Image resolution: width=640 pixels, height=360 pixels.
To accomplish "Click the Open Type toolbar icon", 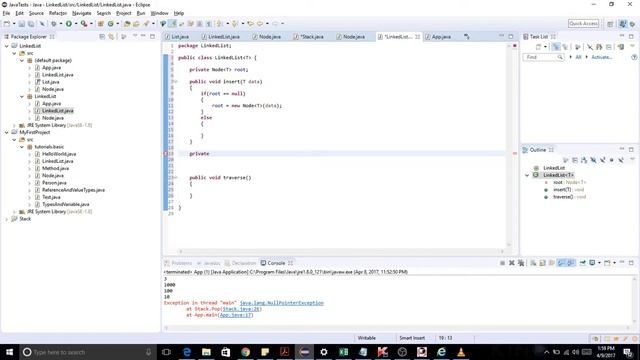I will coord(127,24).
